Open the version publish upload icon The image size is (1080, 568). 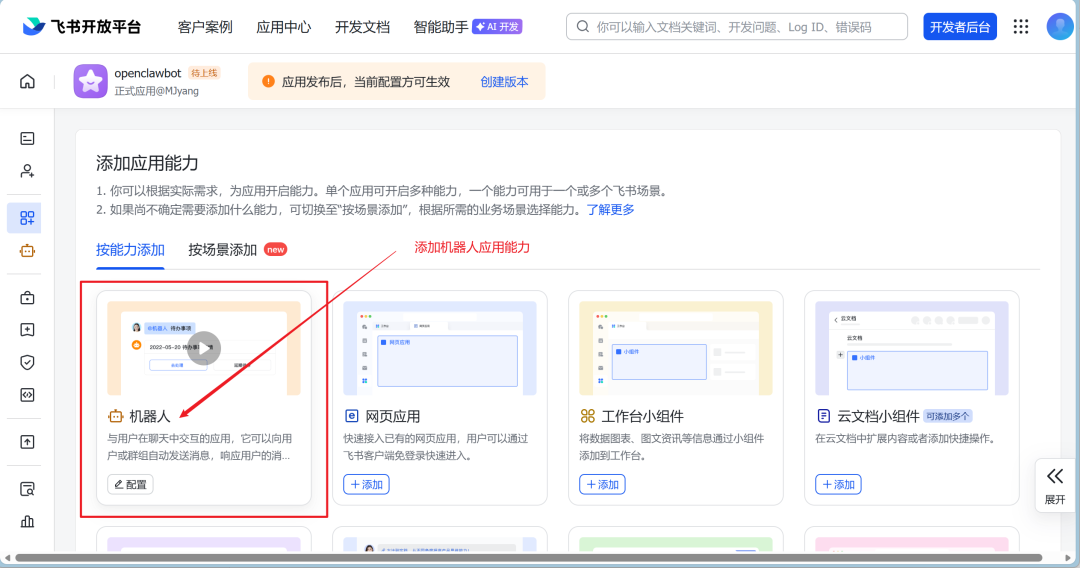[27, 442]
